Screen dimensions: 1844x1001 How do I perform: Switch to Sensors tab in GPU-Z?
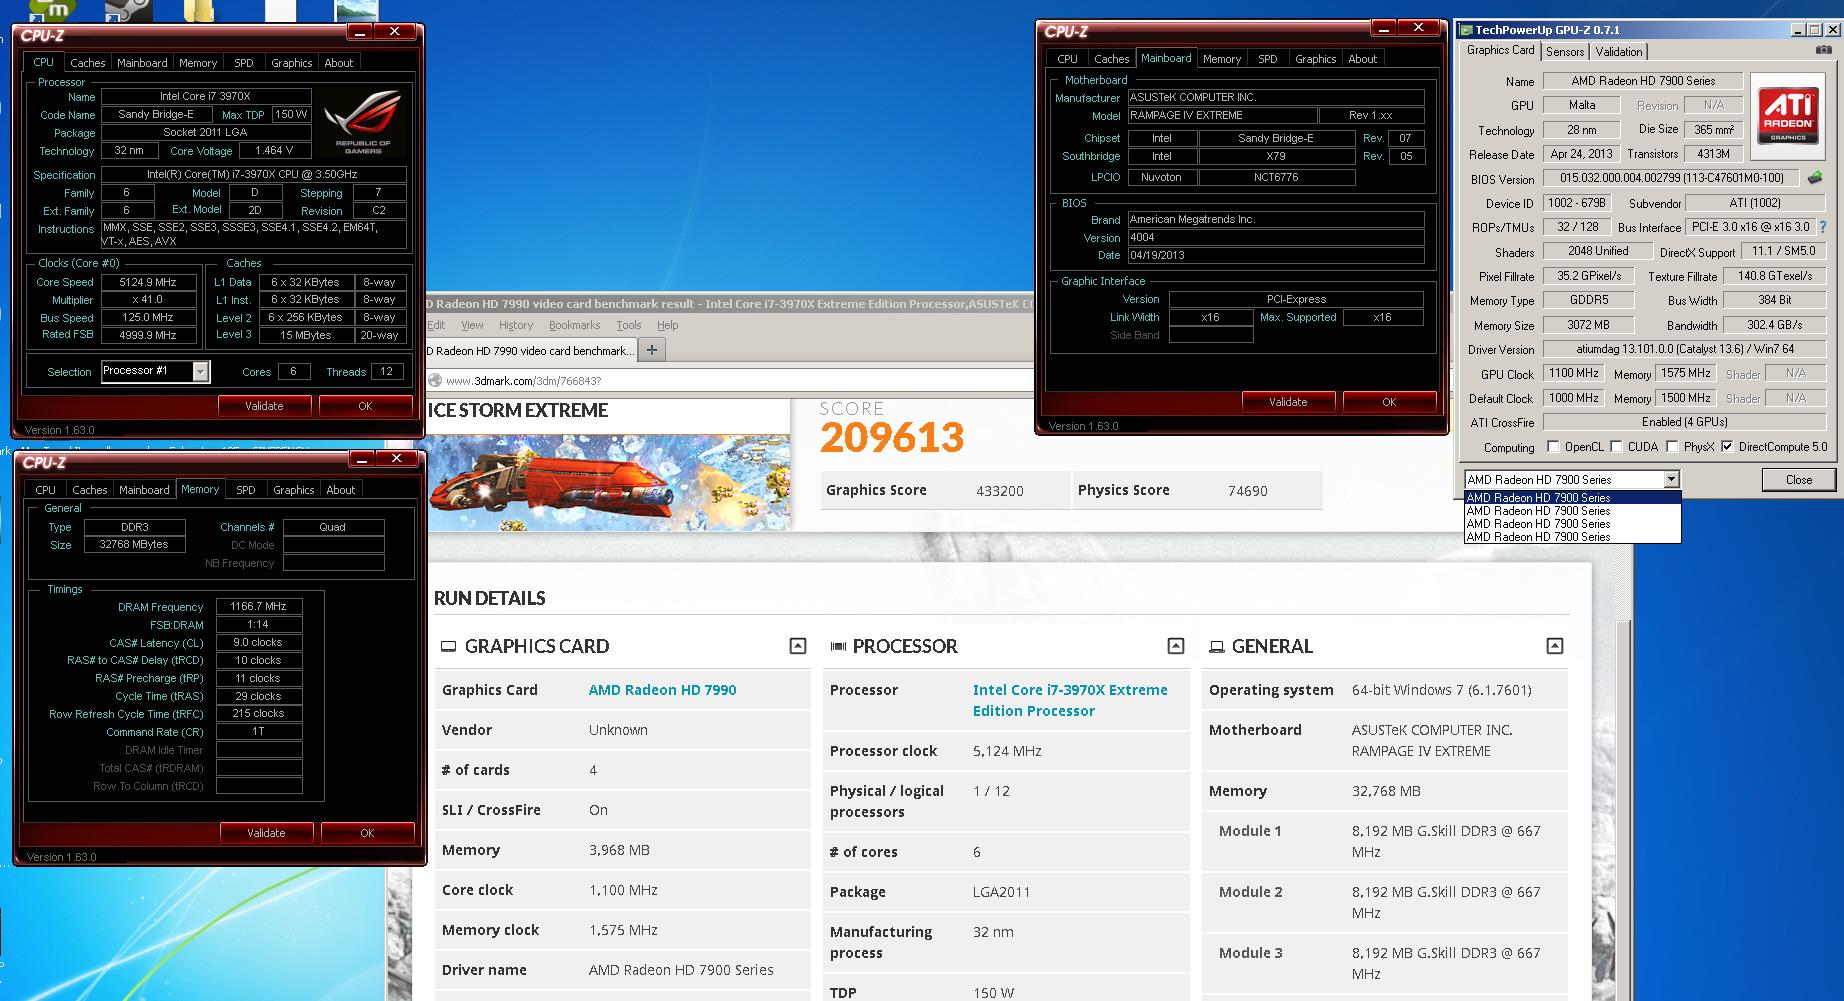[x=1565, y=52]
